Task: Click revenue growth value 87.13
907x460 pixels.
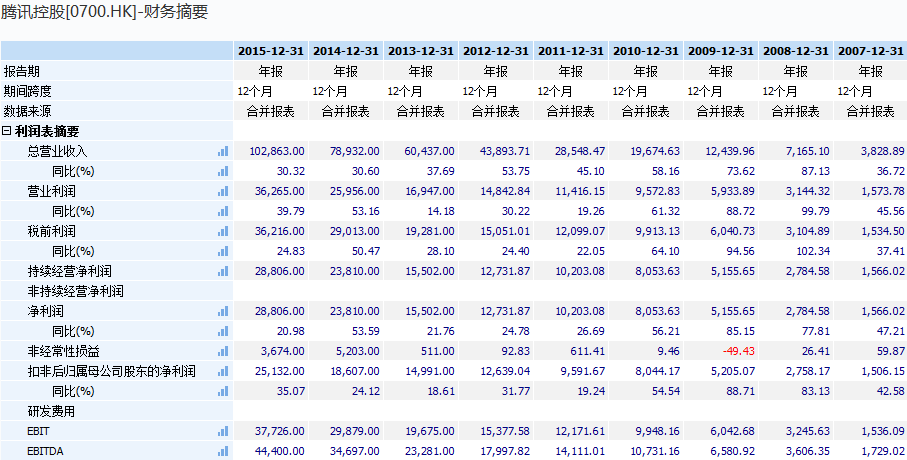Action: pyautogui.click(x=816, y=171)
